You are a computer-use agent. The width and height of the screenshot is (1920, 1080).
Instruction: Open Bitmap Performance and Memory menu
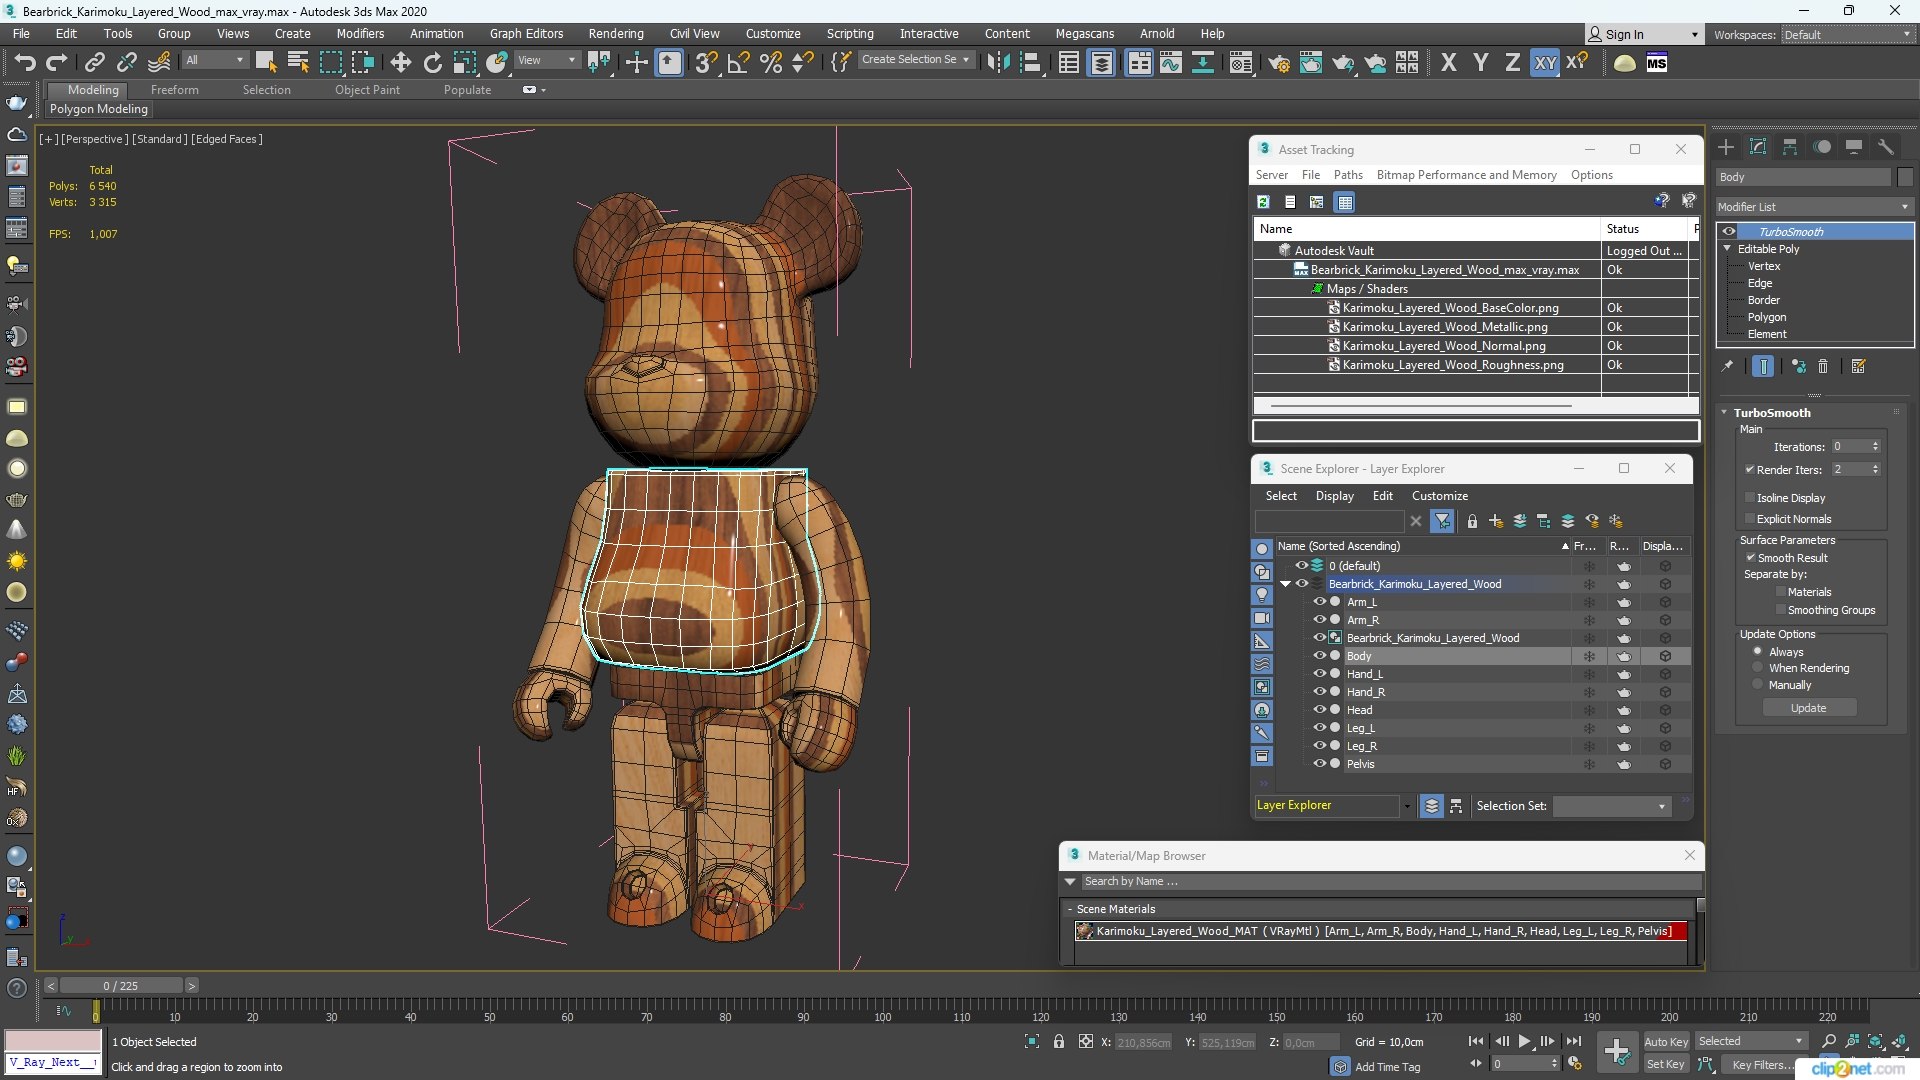point(1466,175)
